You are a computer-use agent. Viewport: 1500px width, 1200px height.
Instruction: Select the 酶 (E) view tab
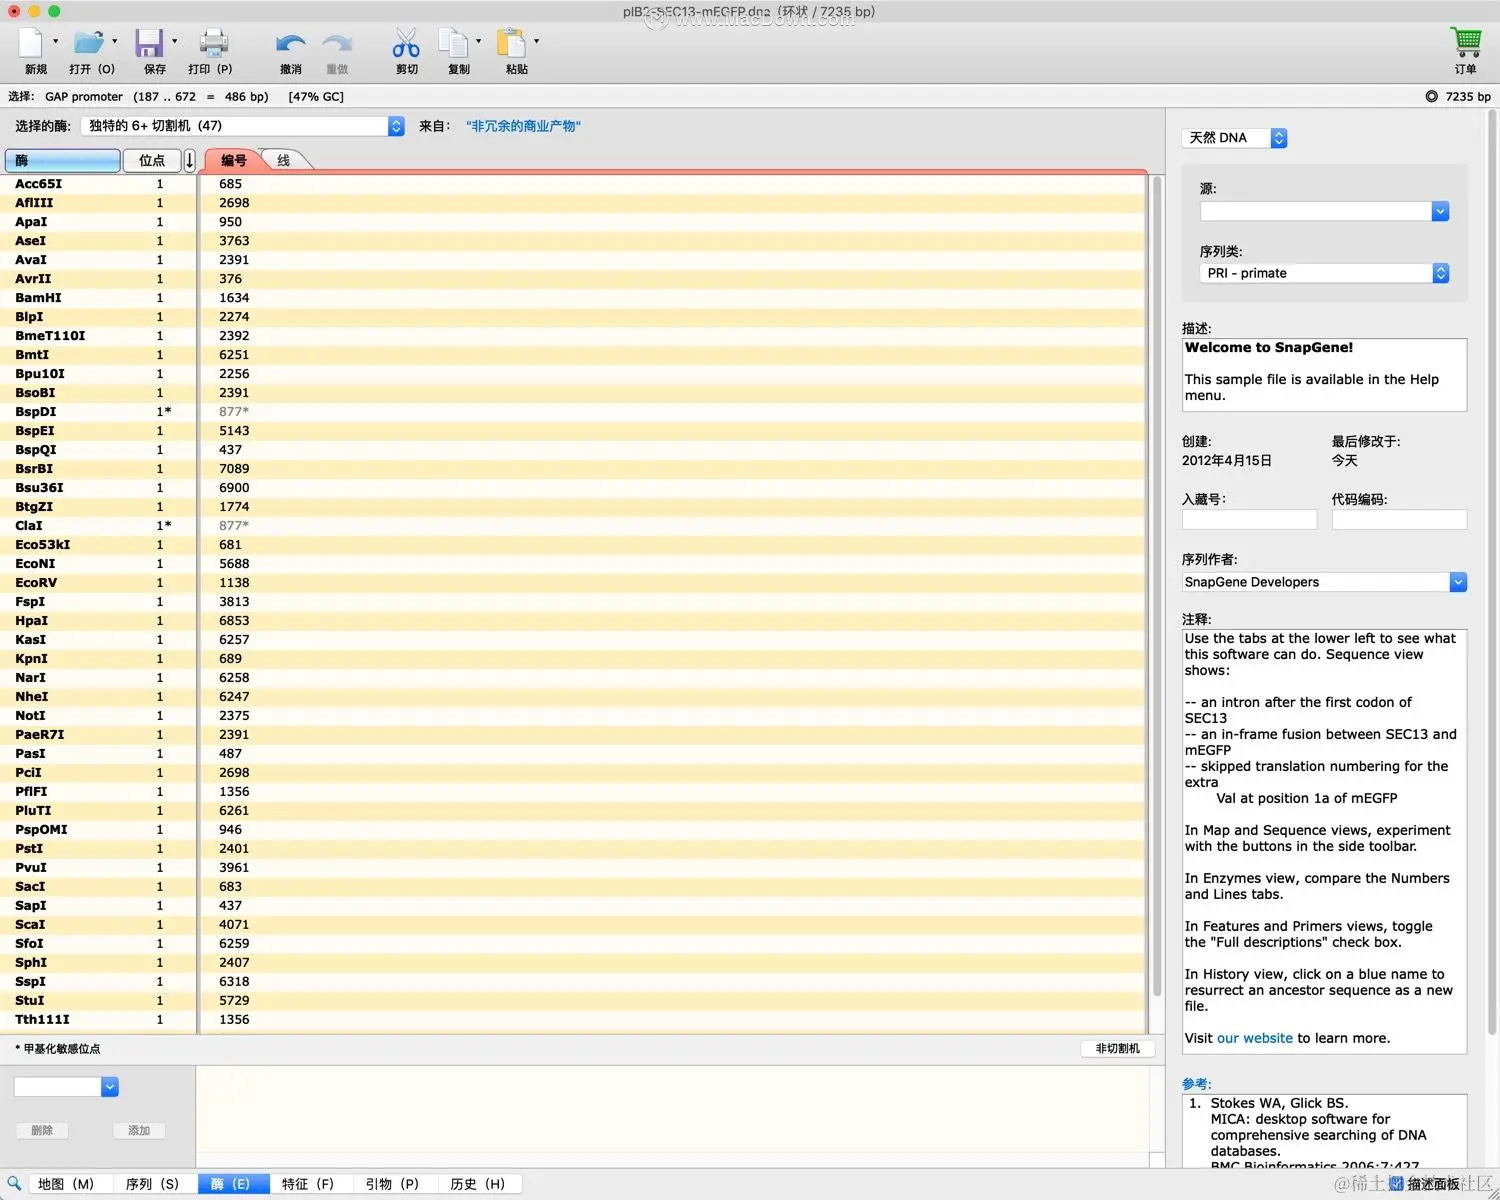coord(234,1184)
